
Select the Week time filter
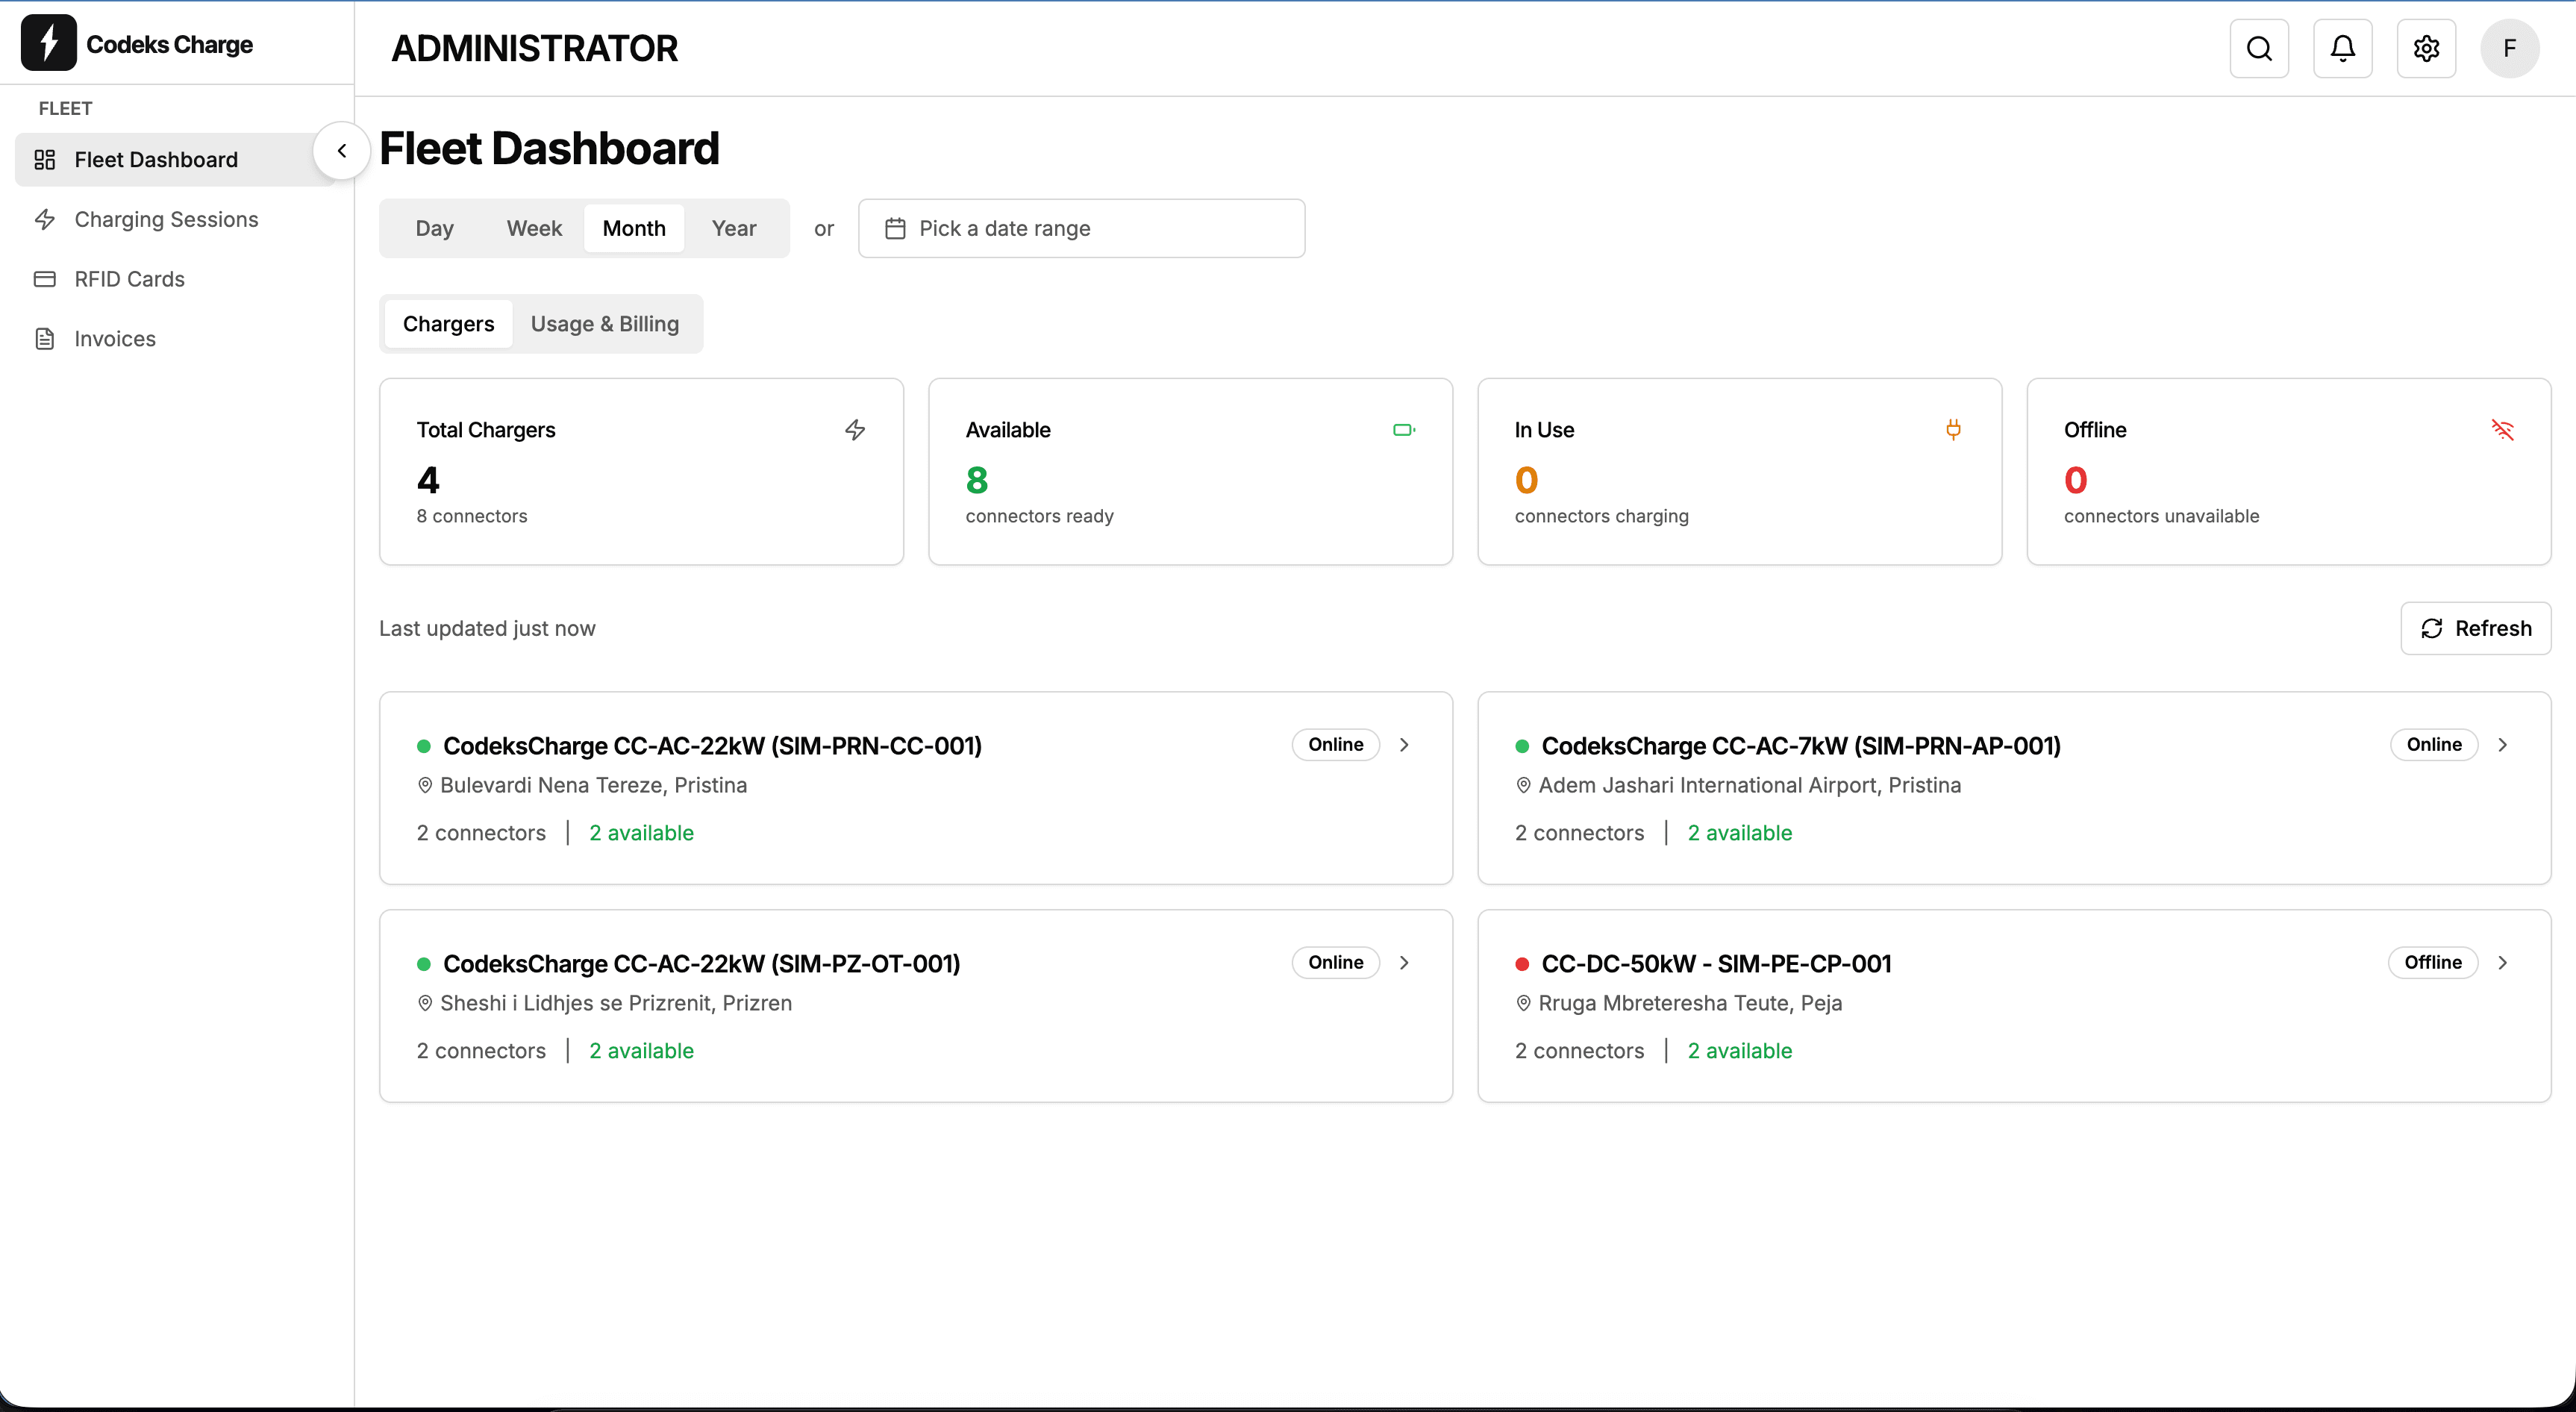534,228
